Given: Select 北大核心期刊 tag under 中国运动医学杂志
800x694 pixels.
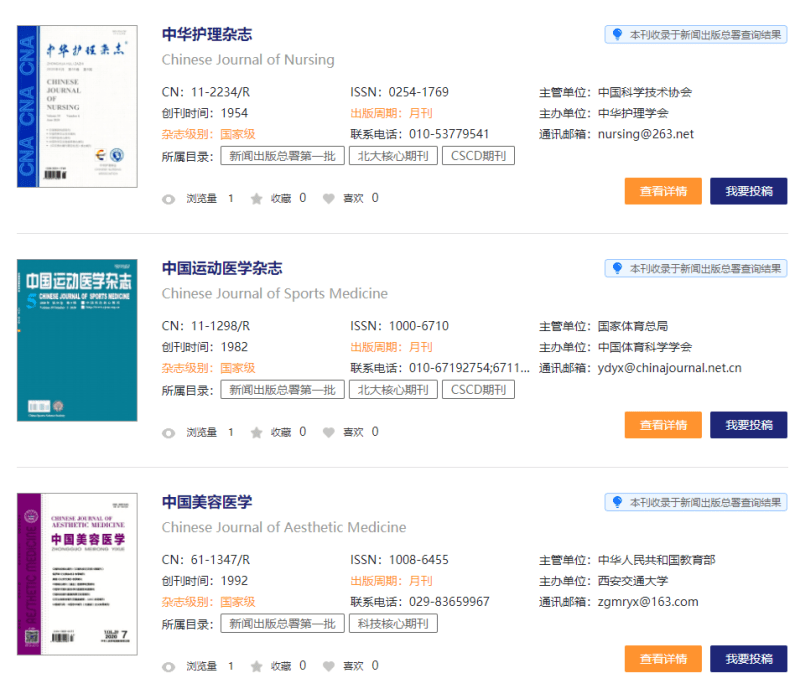Looking at the screenshot, I should (393, 389).
